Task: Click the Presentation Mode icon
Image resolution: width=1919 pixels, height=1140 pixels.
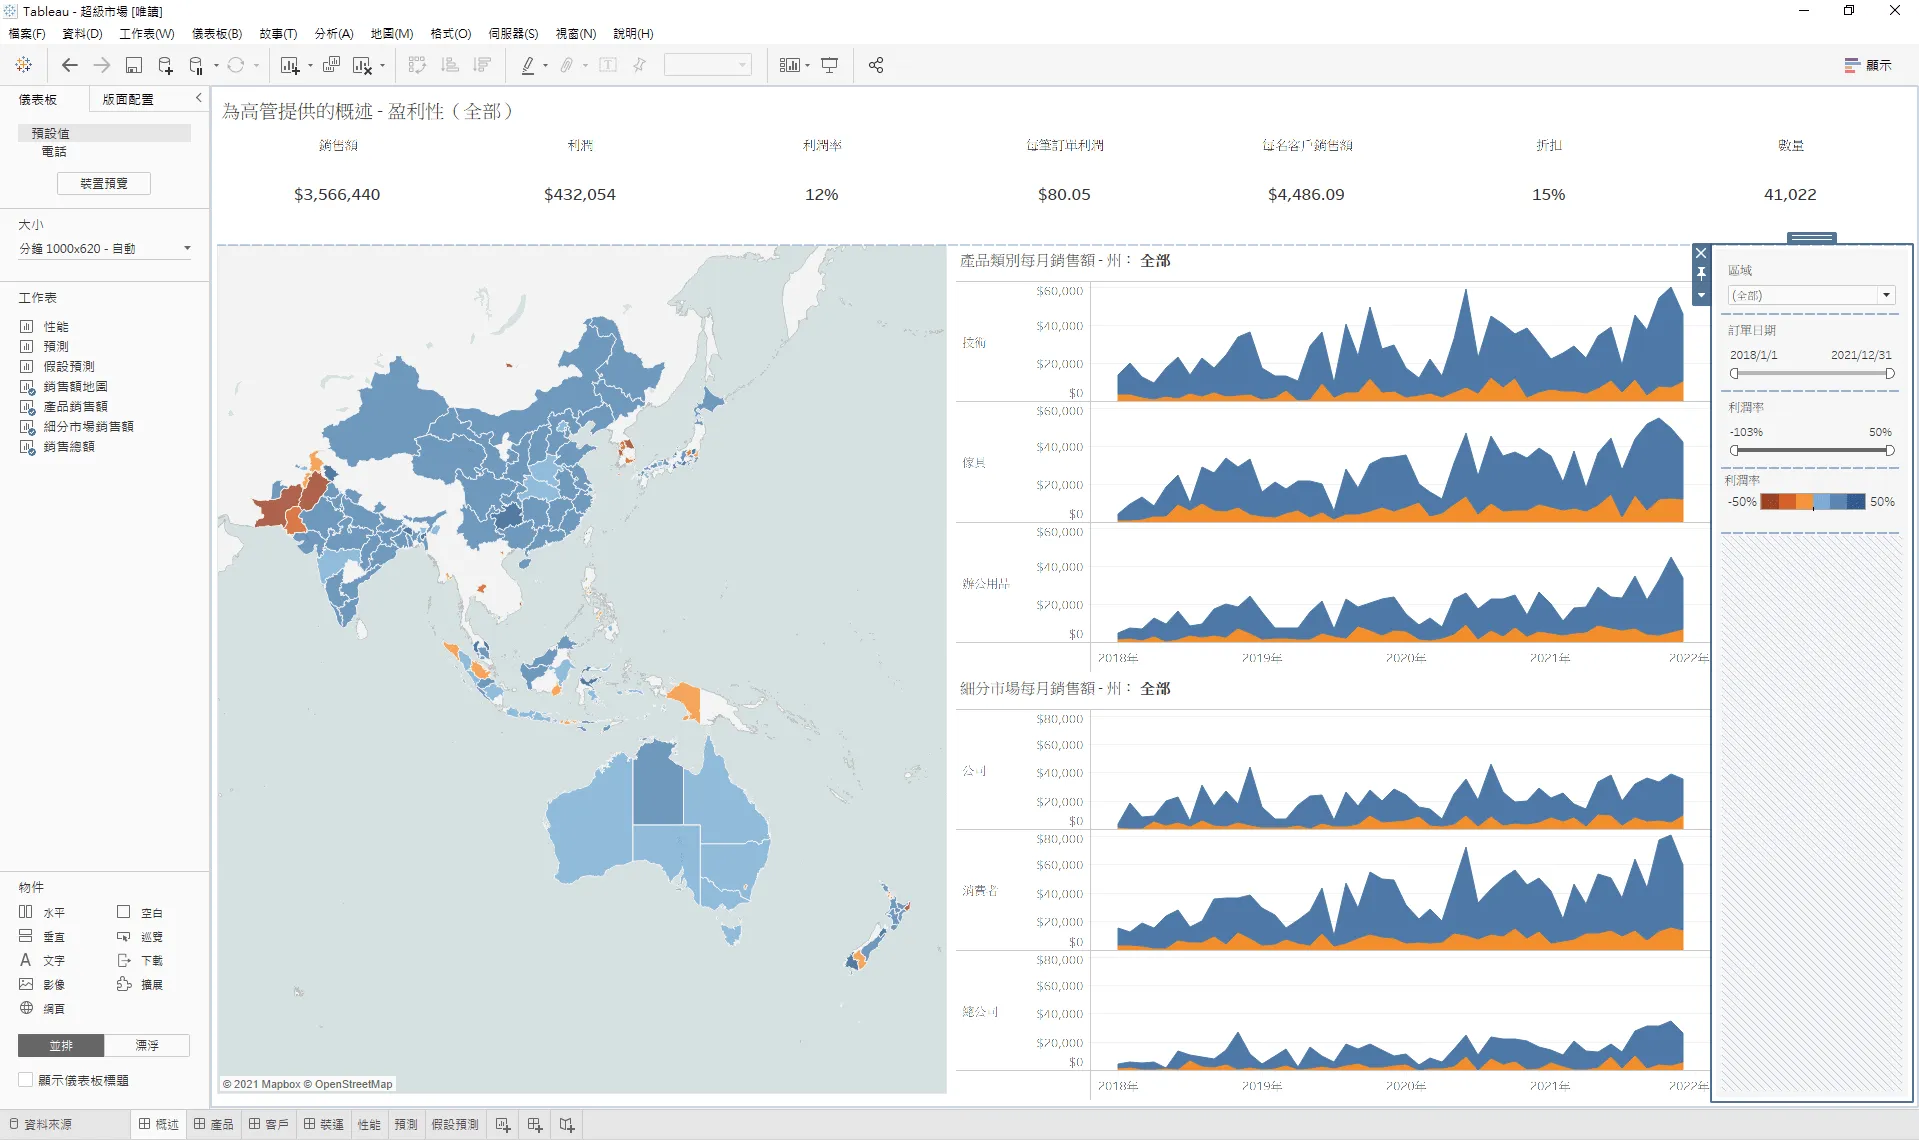Action: pos(830,65)
